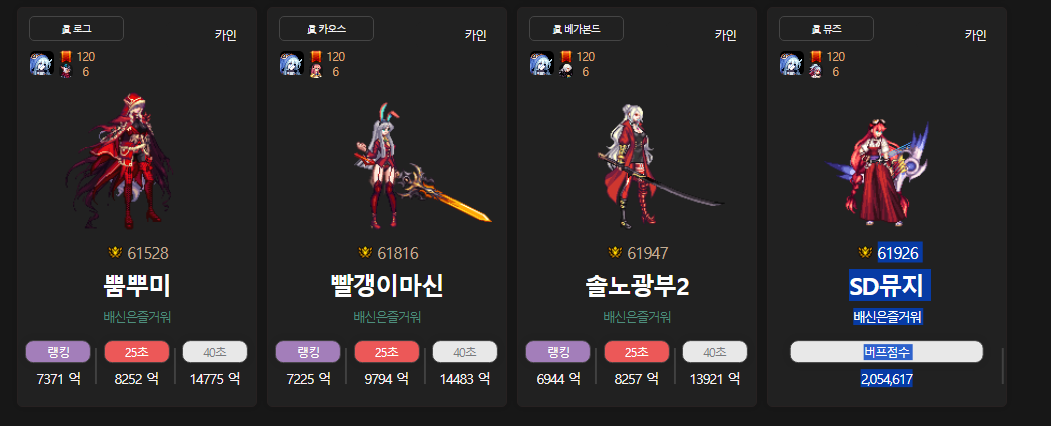Click the fame crest icon beside 61926

point(865,253)
